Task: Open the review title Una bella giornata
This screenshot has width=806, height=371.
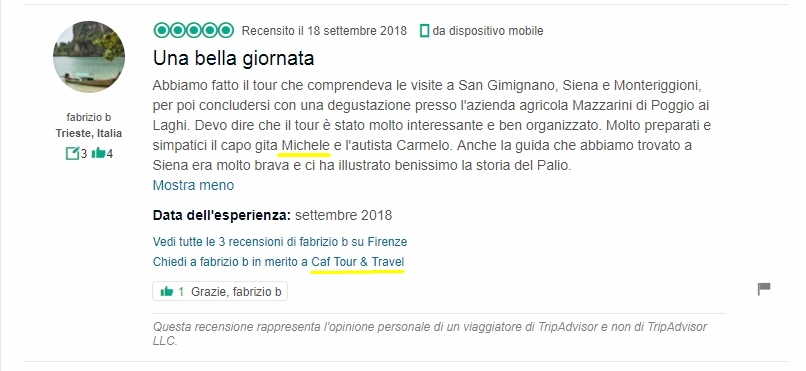Action: tap(233, 58)
